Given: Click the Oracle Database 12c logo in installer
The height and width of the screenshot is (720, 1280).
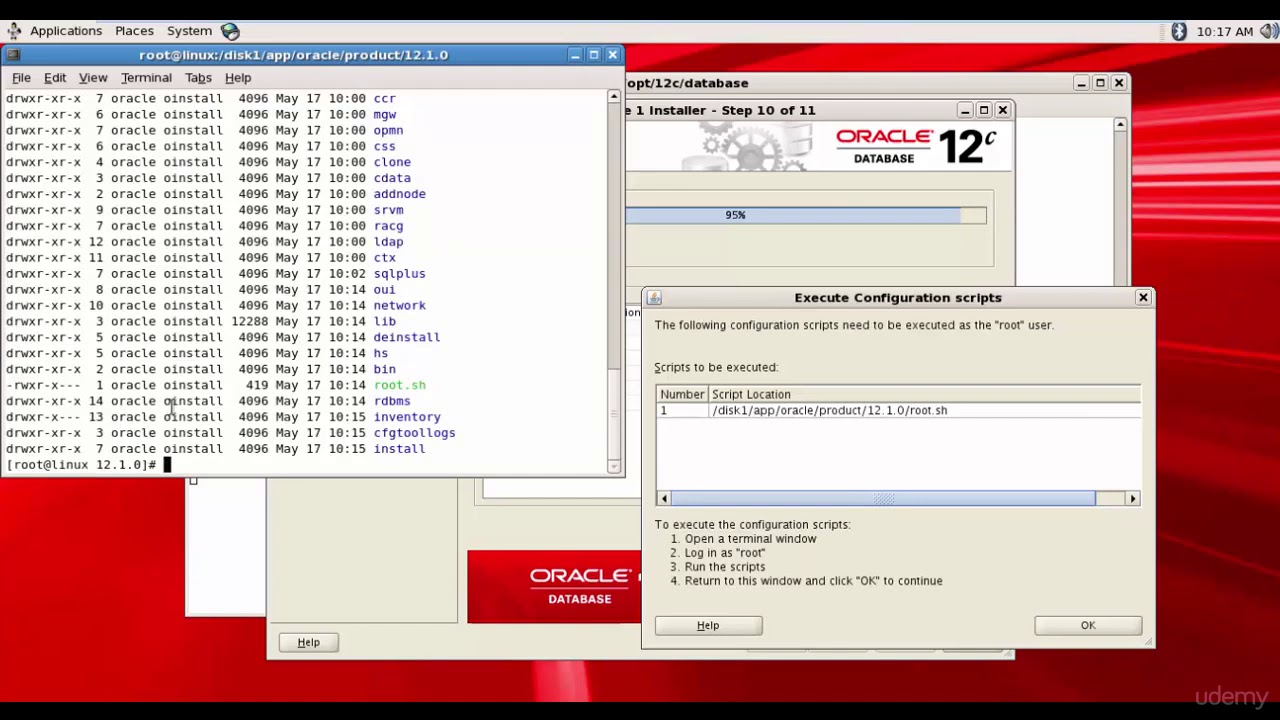Looking at the screenshot, I should pyautogui.click(x=915, y=147).
